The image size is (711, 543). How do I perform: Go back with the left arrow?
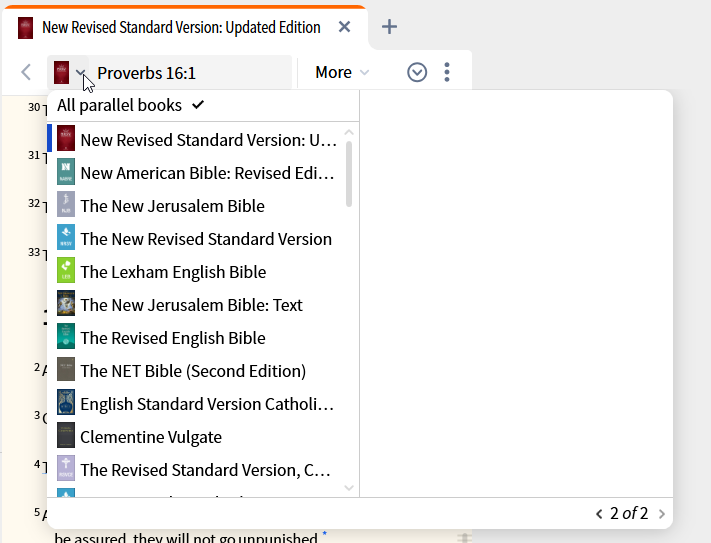[26, 72]
